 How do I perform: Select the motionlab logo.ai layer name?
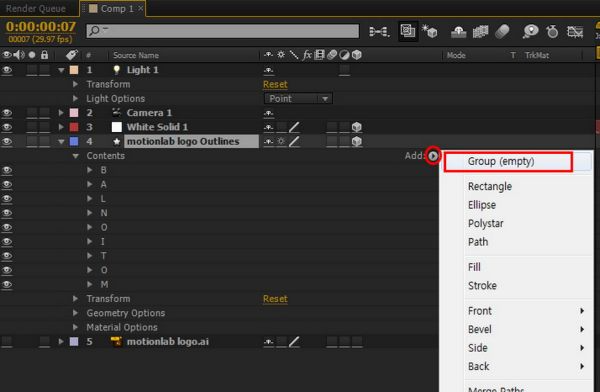168,341
